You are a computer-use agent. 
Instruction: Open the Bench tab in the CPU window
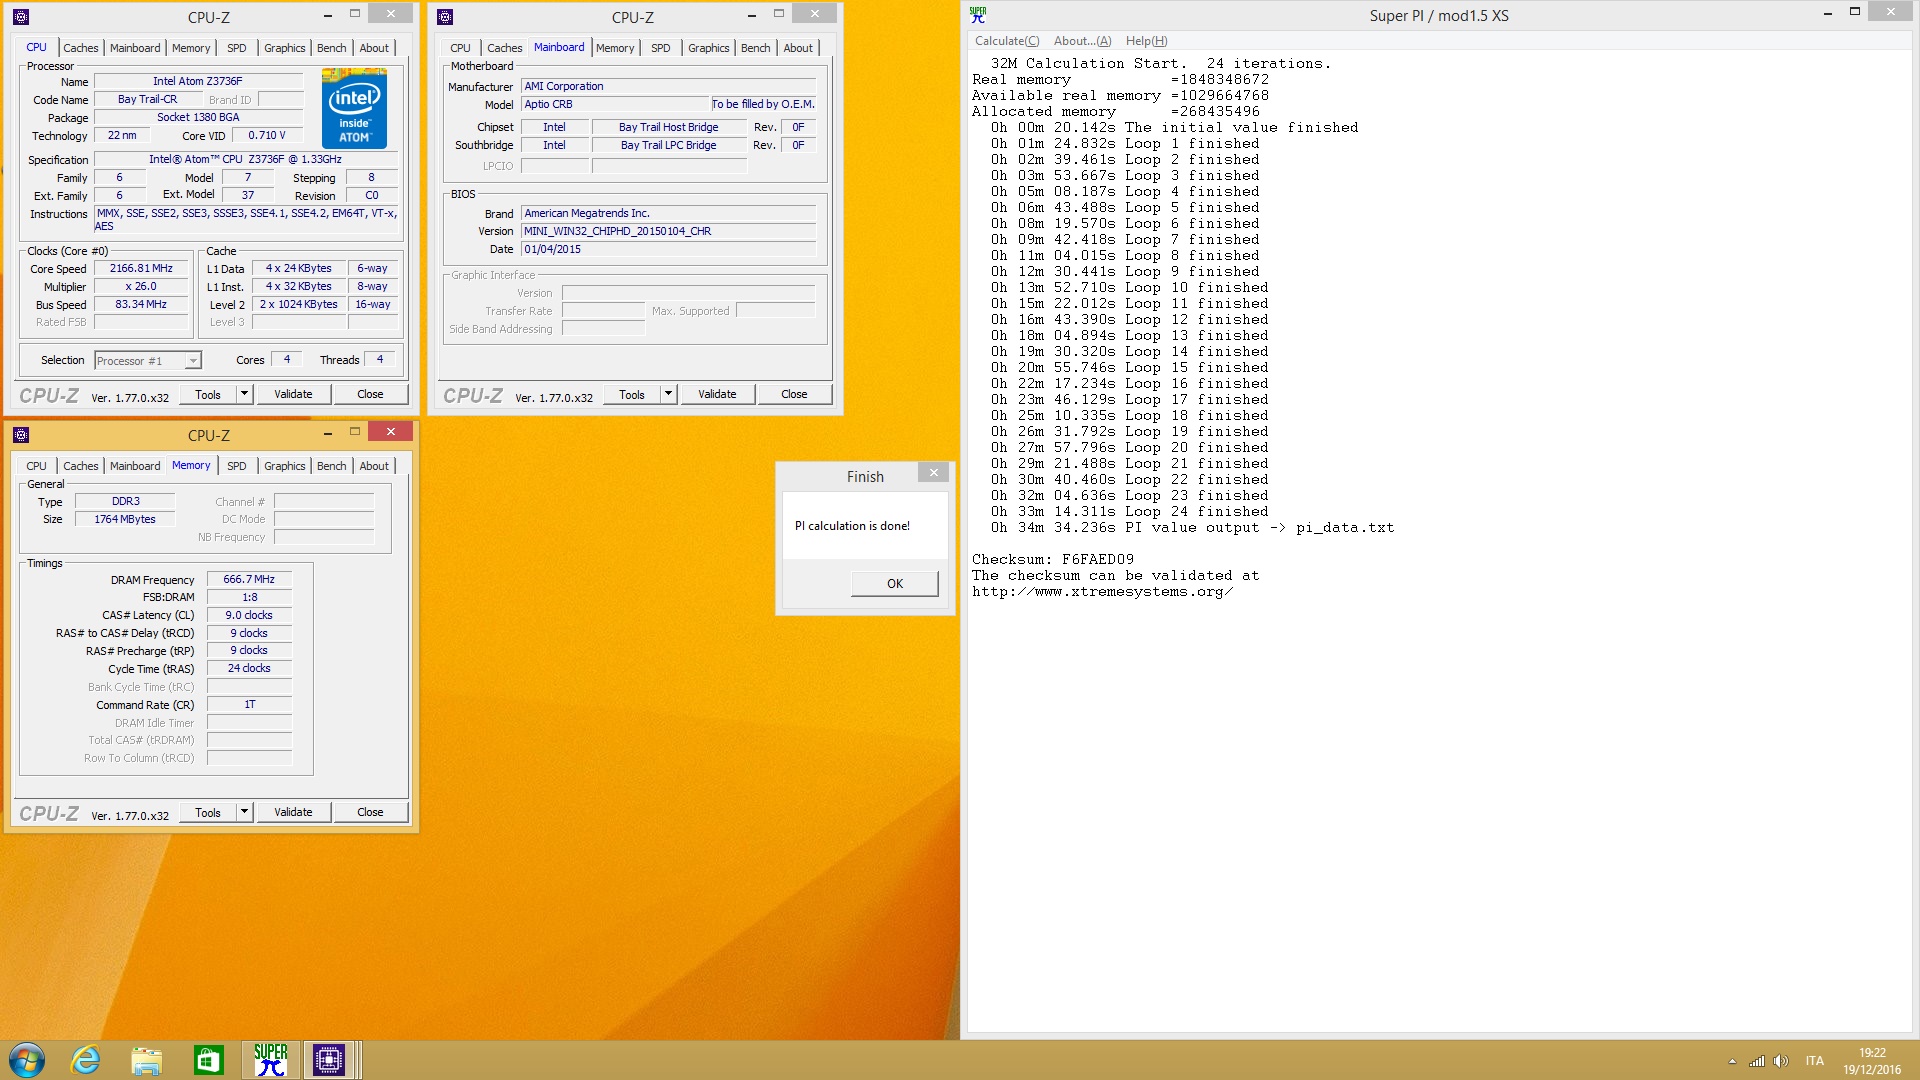331,48
